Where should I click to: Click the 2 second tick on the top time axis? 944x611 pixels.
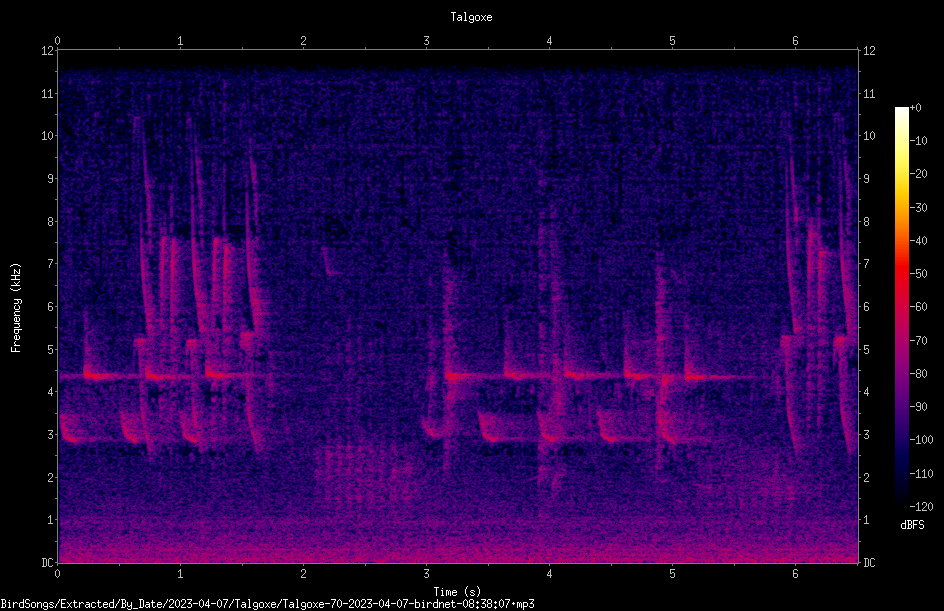(303, 41)
